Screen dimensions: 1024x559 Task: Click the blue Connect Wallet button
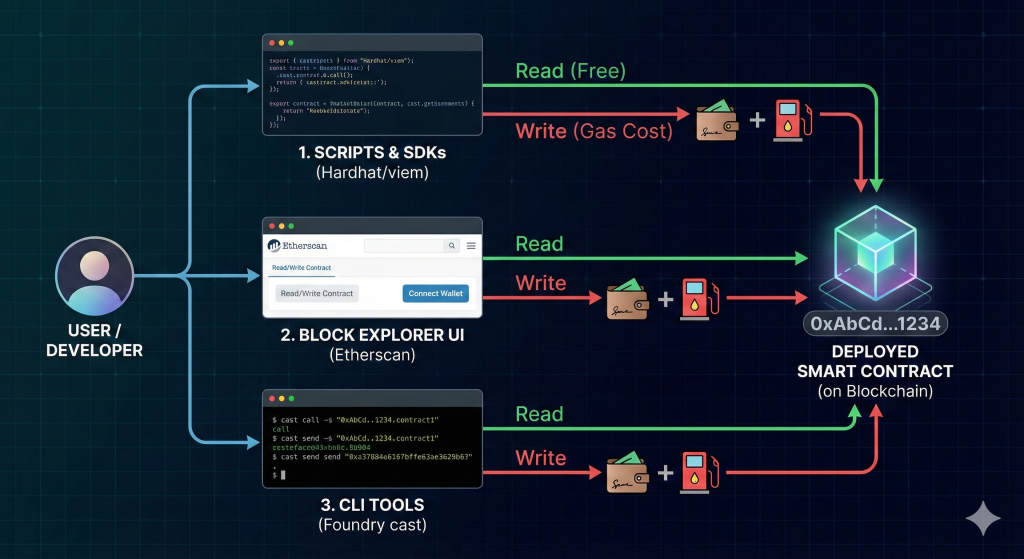436,293
